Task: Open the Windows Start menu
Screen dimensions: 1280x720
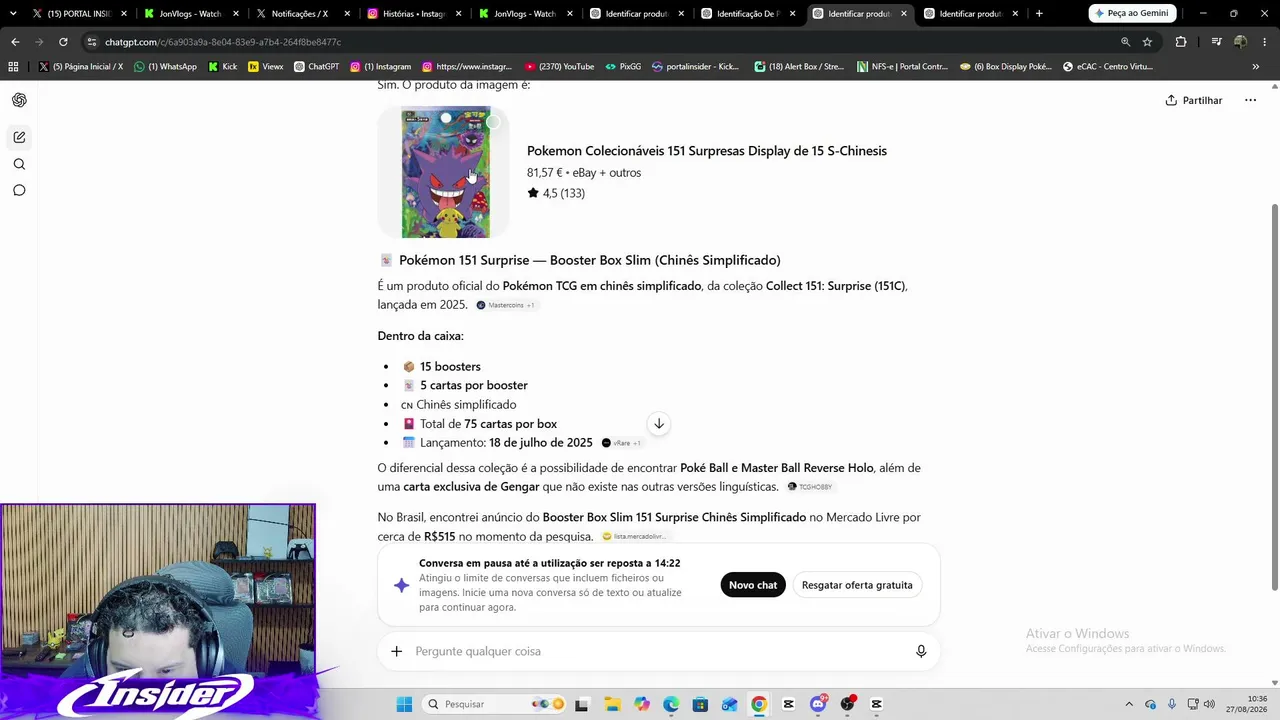Action: [x=404, y=704]
